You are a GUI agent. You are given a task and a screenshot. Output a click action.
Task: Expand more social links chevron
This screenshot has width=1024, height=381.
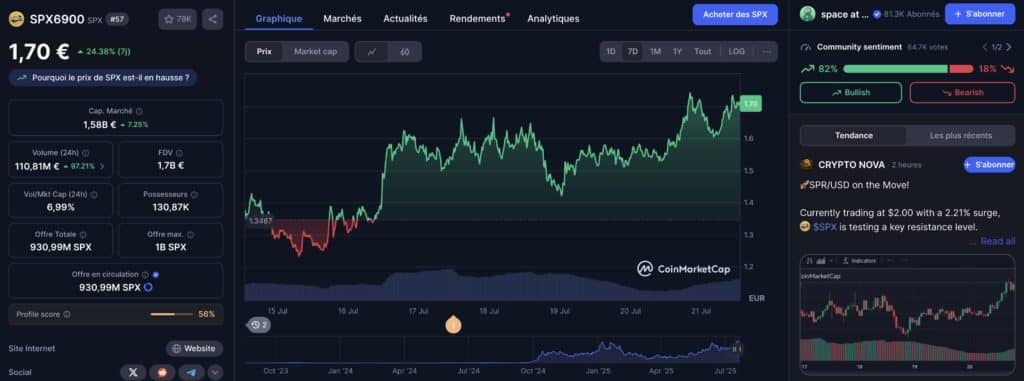[215, 372]
